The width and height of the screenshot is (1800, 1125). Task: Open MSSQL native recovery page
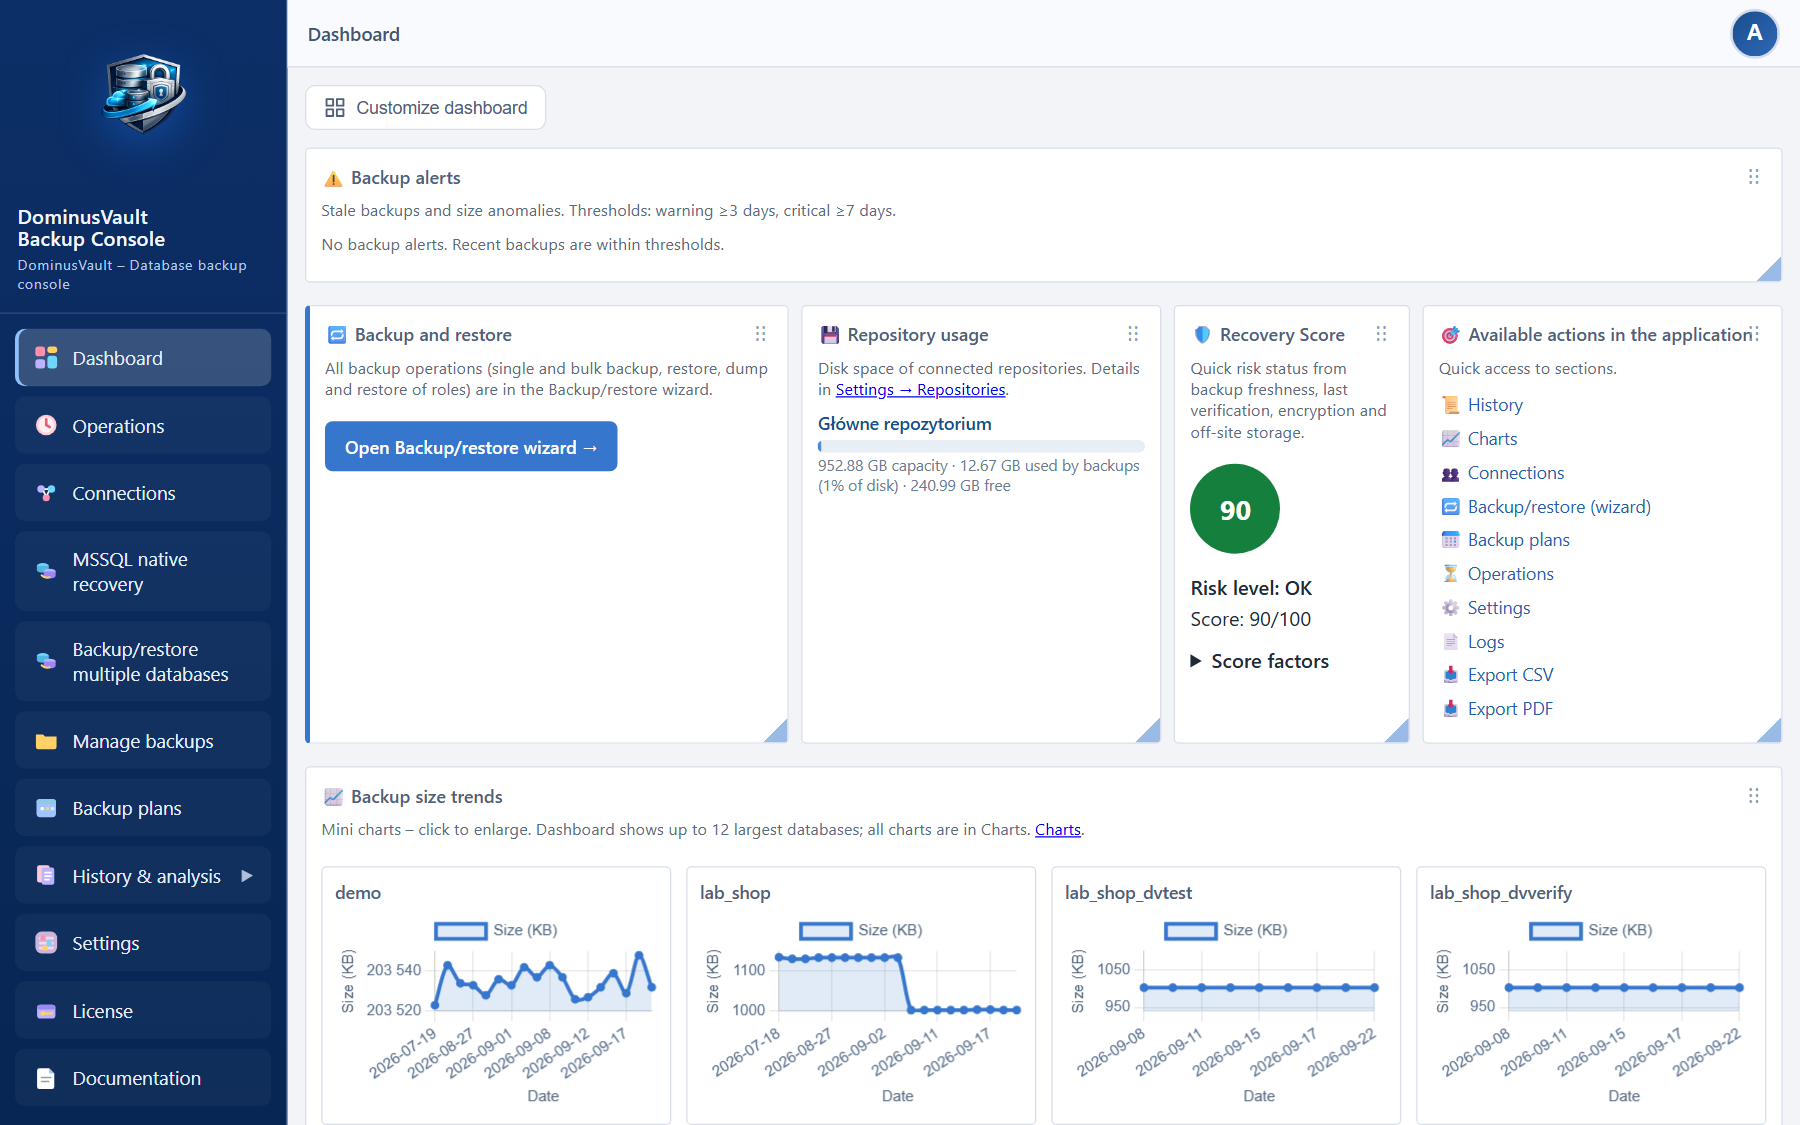pos(143,572)
